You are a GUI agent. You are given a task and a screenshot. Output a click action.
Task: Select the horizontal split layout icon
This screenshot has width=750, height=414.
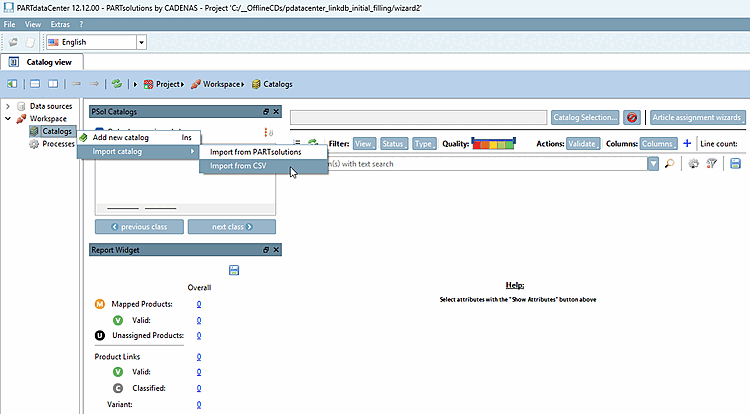click(35, 84)
